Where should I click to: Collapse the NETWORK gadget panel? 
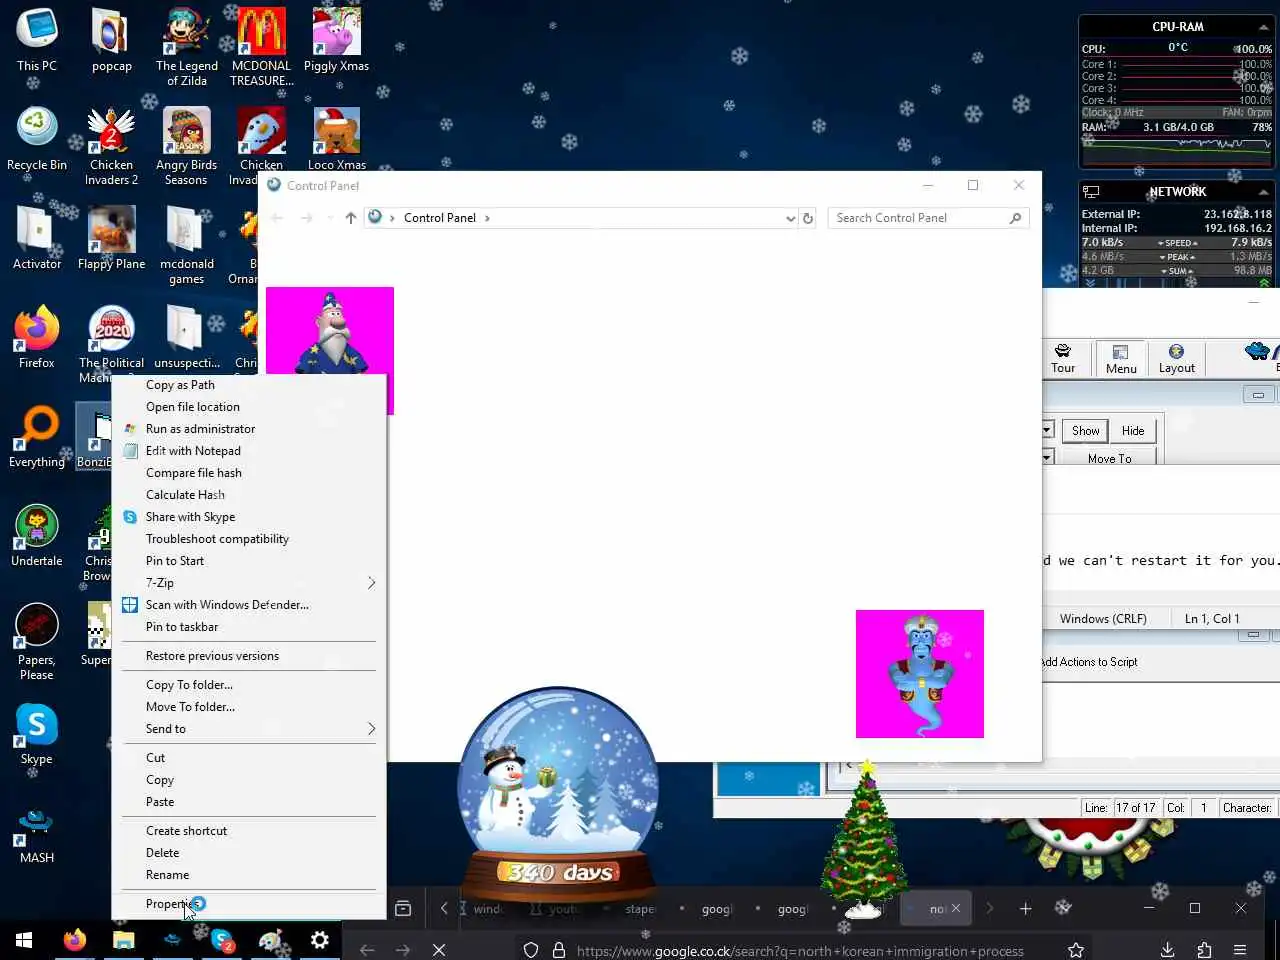[x=1264, y=192]
